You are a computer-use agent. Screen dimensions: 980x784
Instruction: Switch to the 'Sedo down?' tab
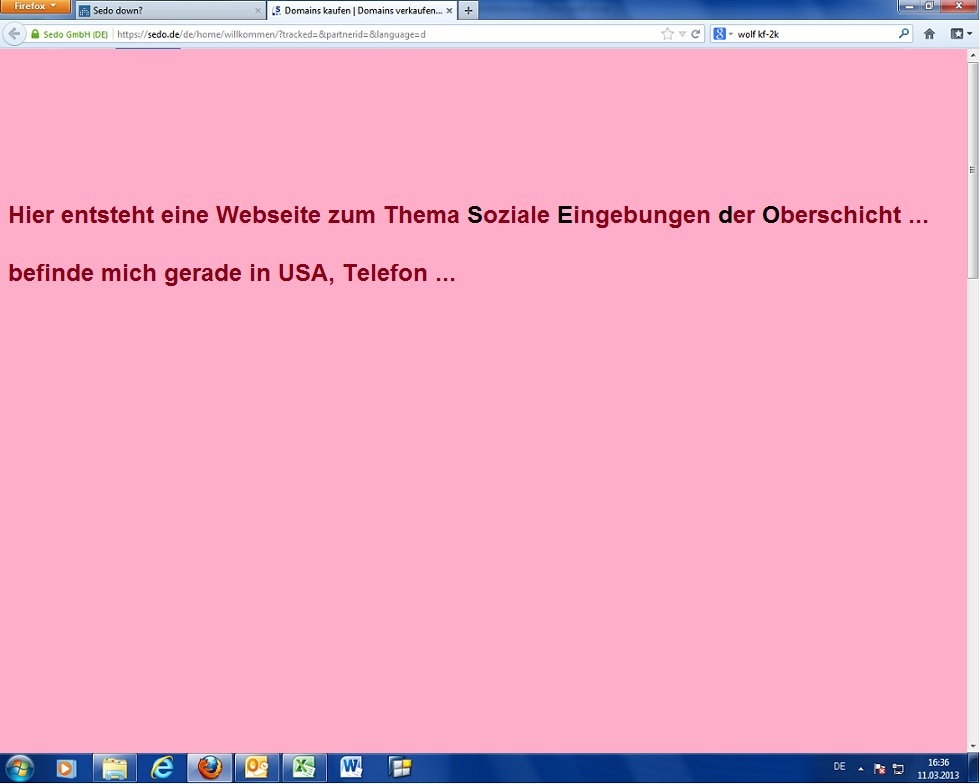pyautogui.click(x=170, y=11)
